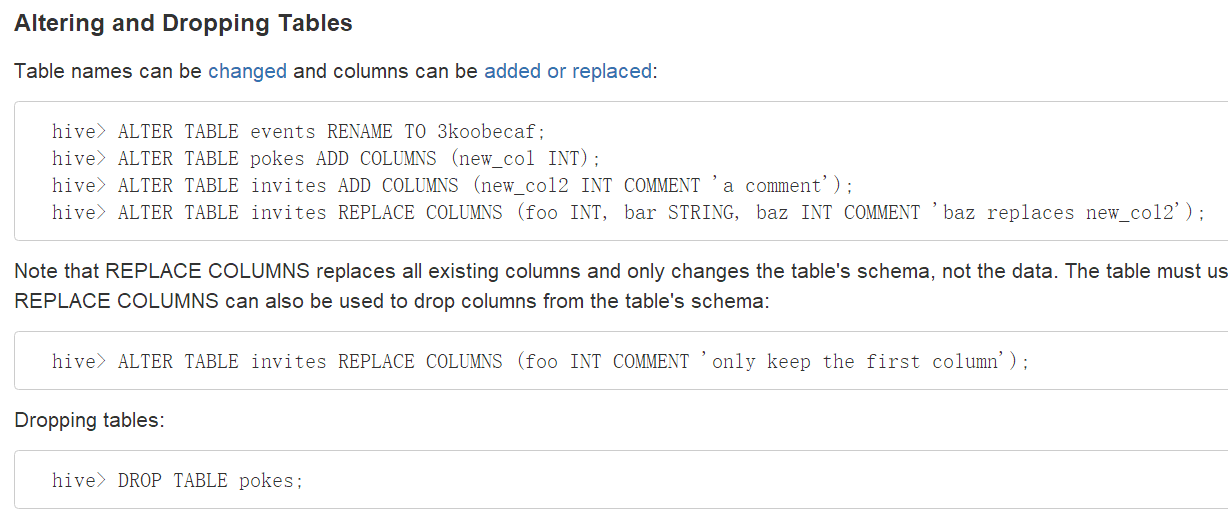
Task: Click the ALTER TABLE events RENAME line
Action: [x=298, y=131]
